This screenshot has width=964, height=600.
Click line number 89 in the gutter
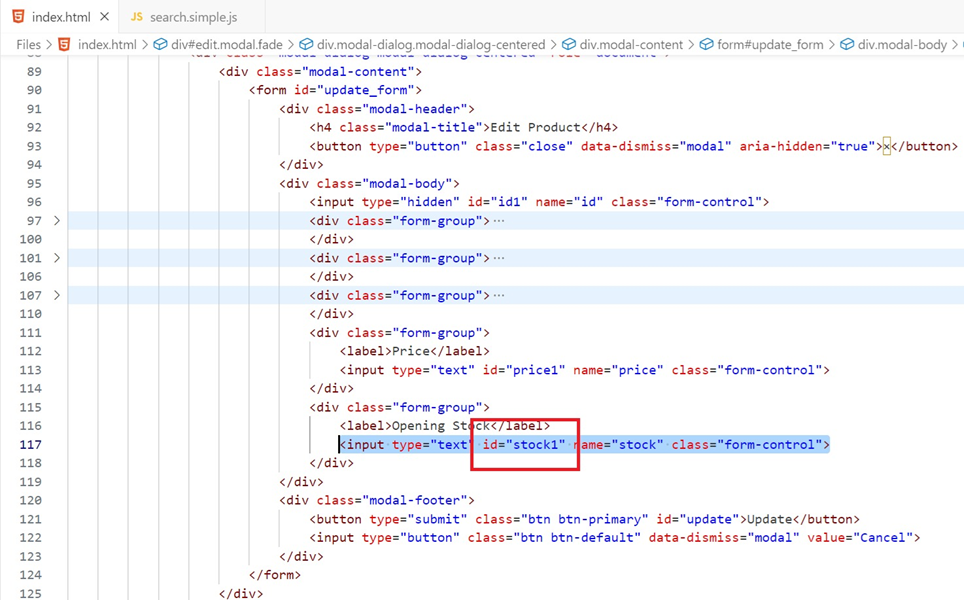coord(34,71)
